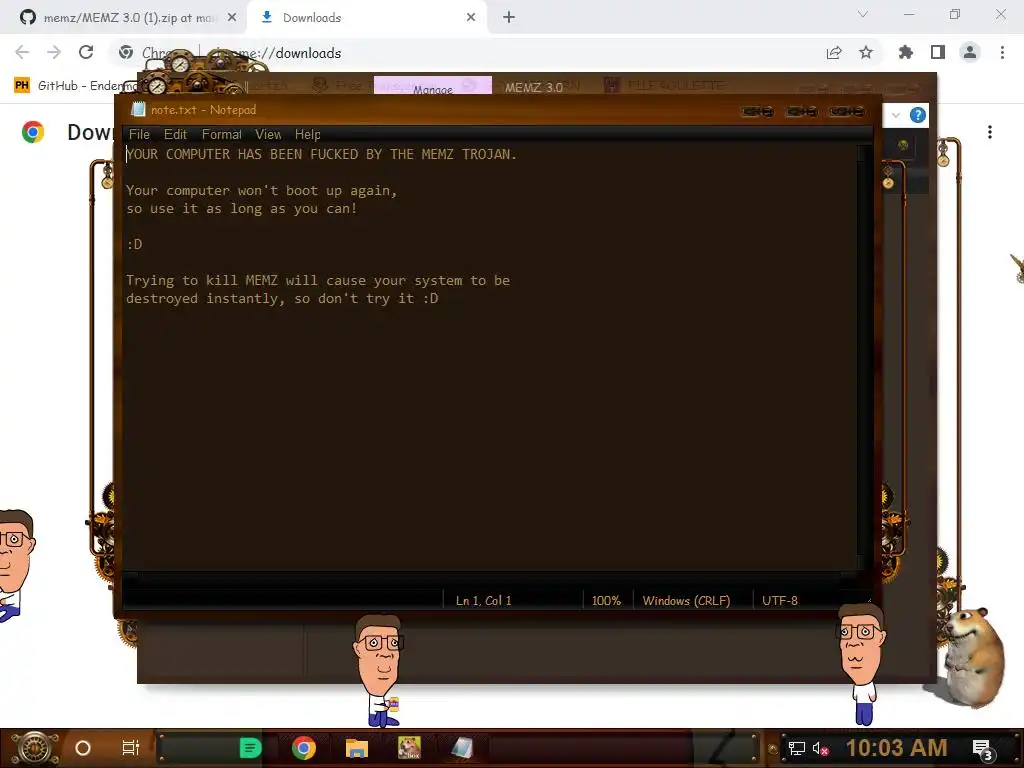This screenshot has height=768, width=1024.
Task: Open the network tray icon
Action: click(797, 748)
